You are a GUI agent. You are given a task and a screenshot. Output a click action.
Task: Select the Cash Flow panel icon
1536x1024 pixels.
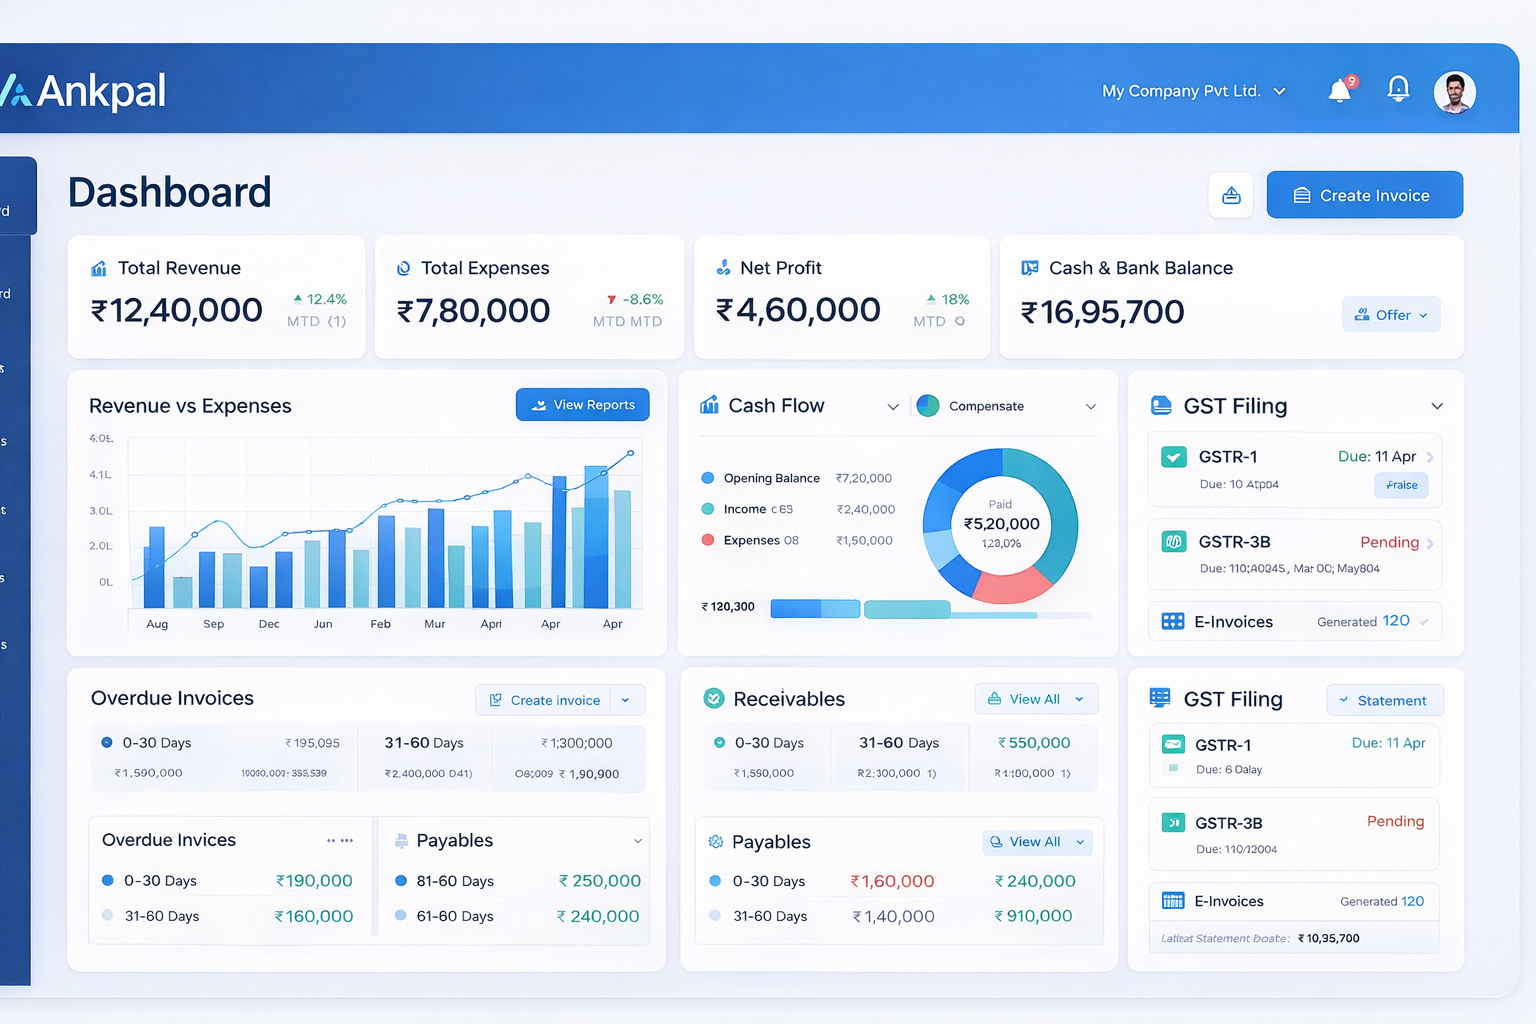tap(709, 405)
